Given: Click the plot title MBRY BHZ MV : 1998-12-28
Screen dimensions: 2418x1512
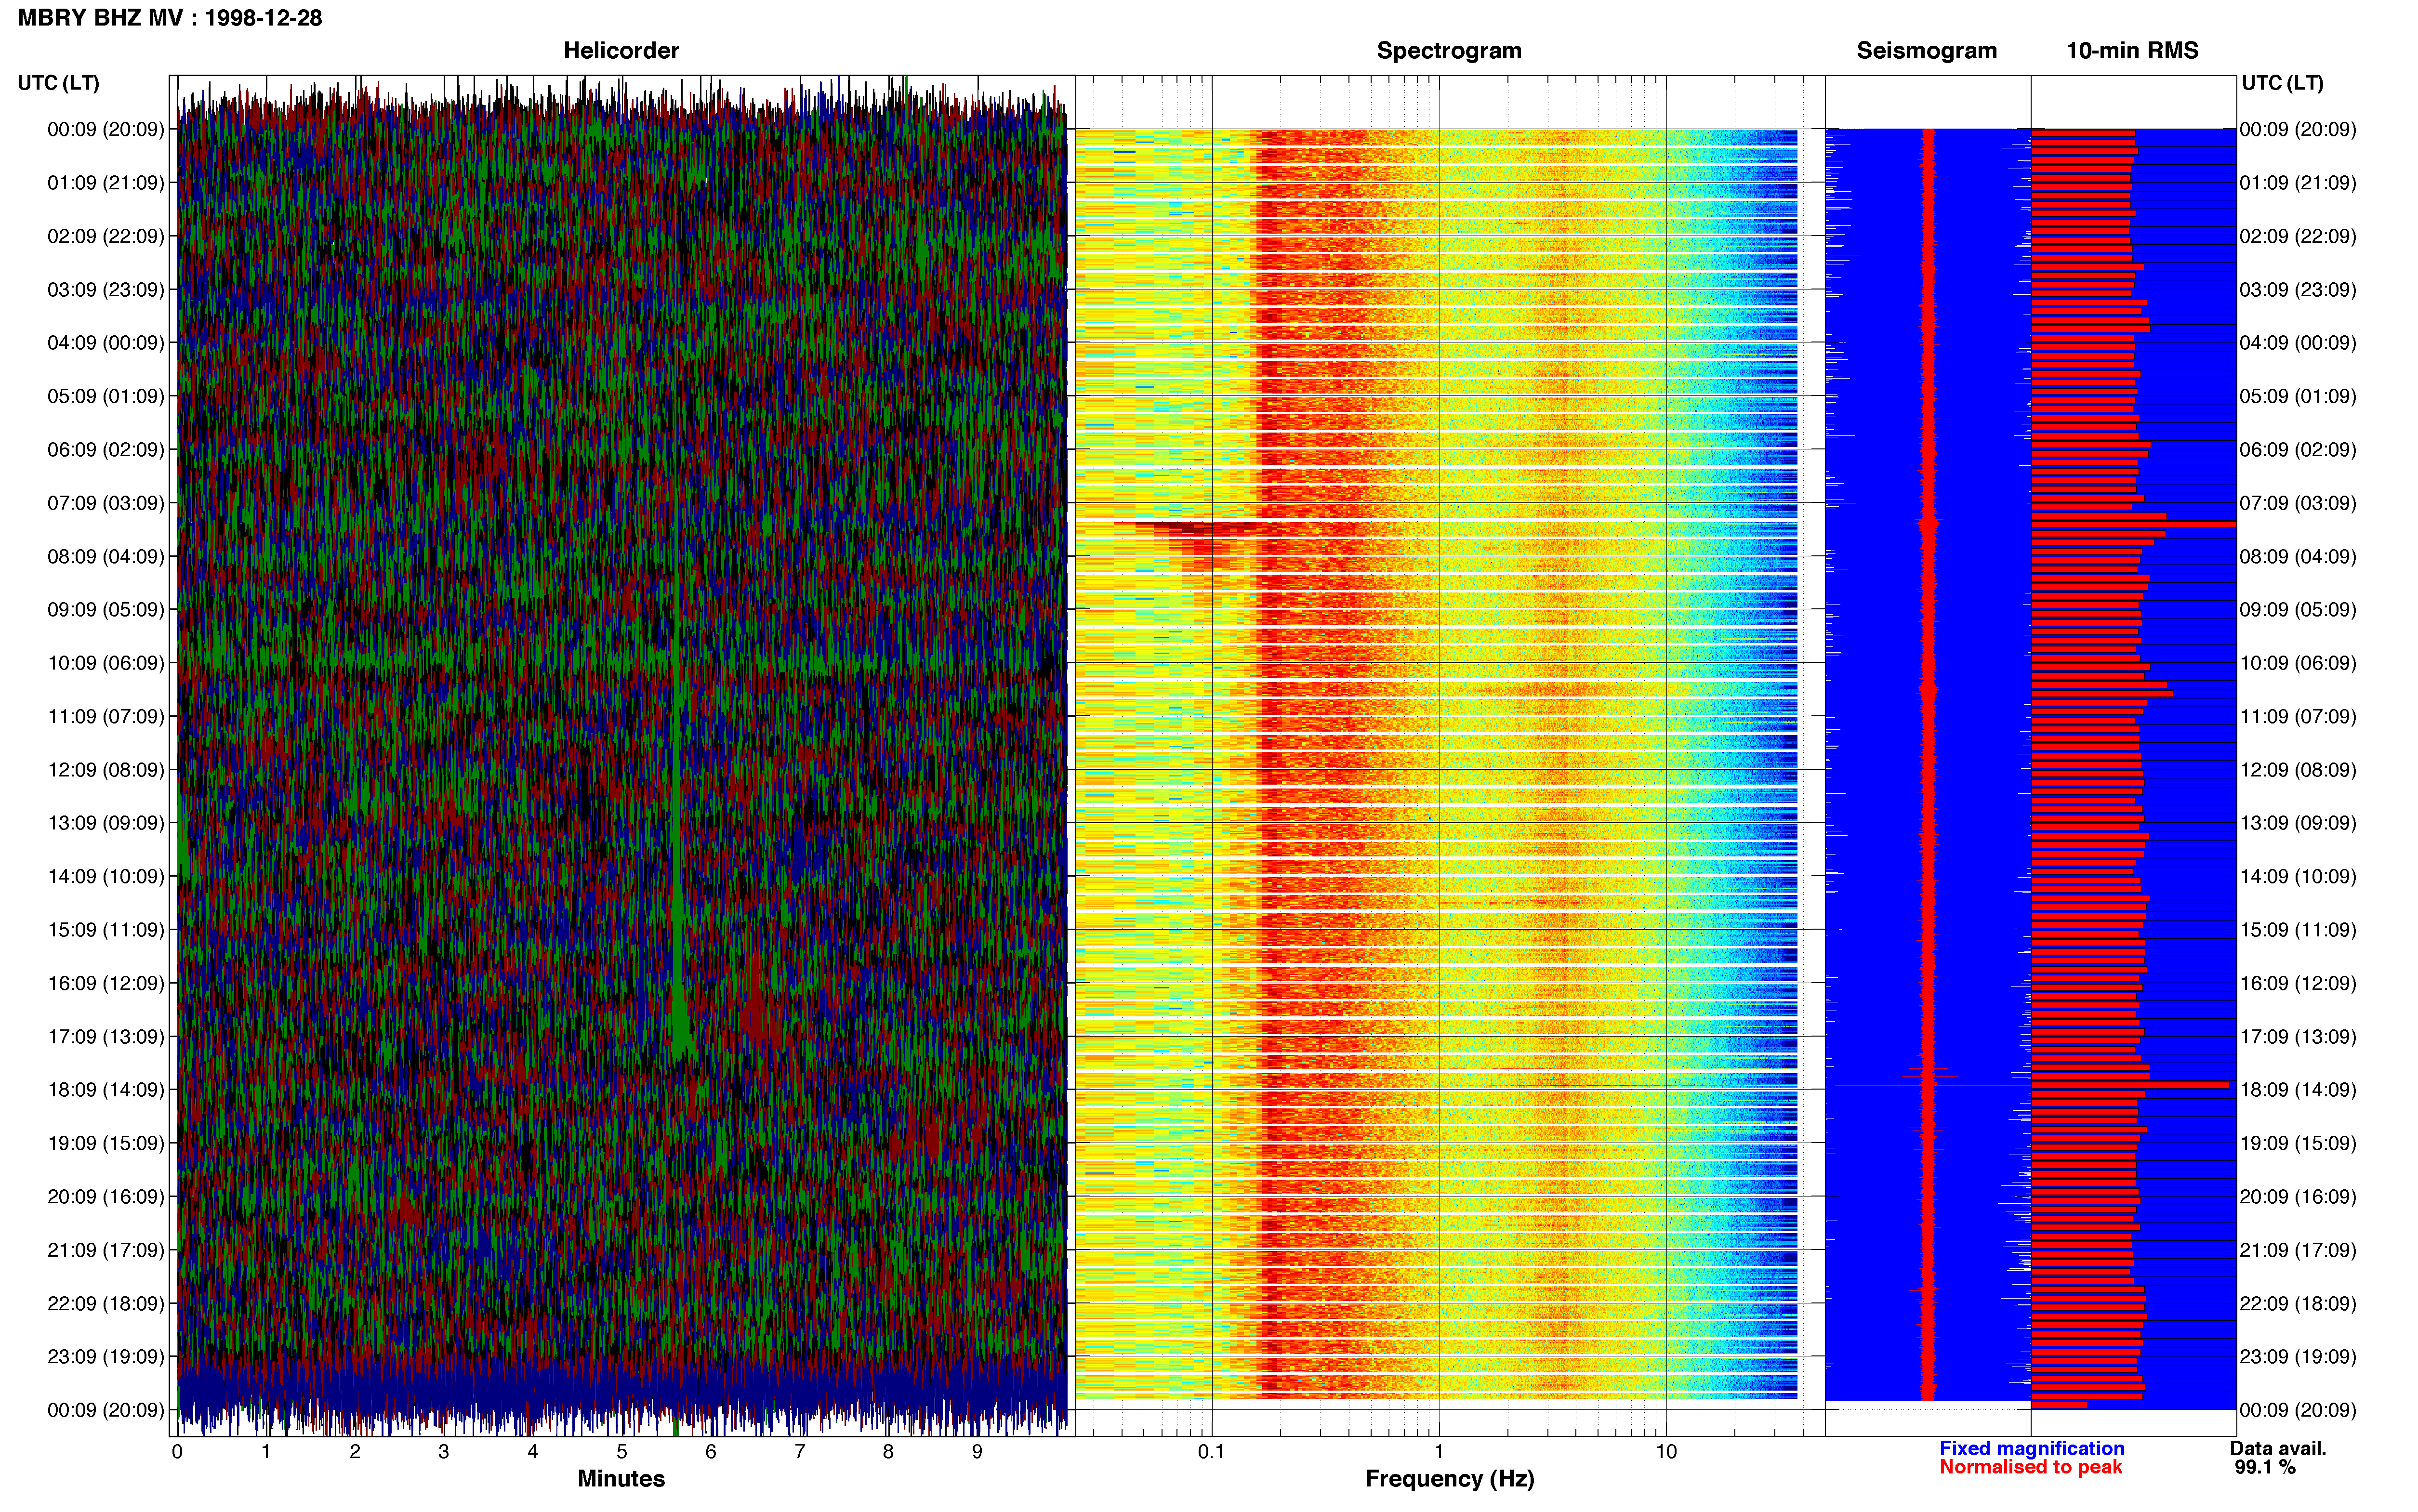Looking at the screenshot, I should [170, 18].
